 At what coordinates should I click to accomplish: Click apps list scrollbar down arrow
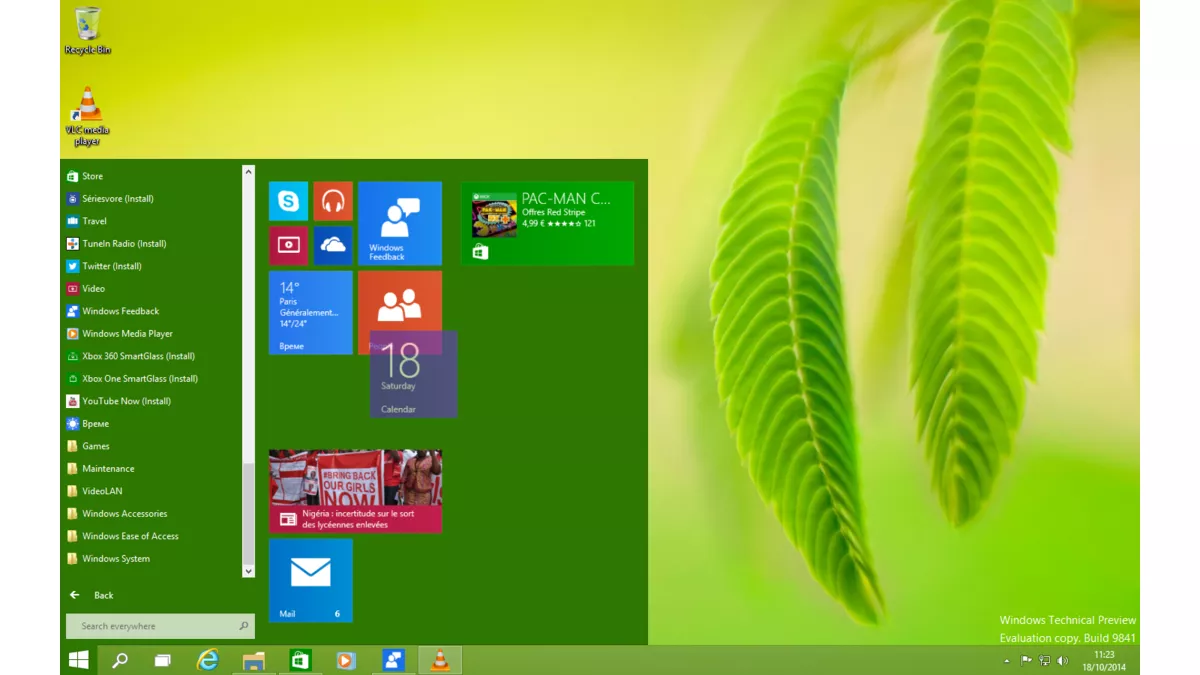pyautogui.click(x=249, y=571)
